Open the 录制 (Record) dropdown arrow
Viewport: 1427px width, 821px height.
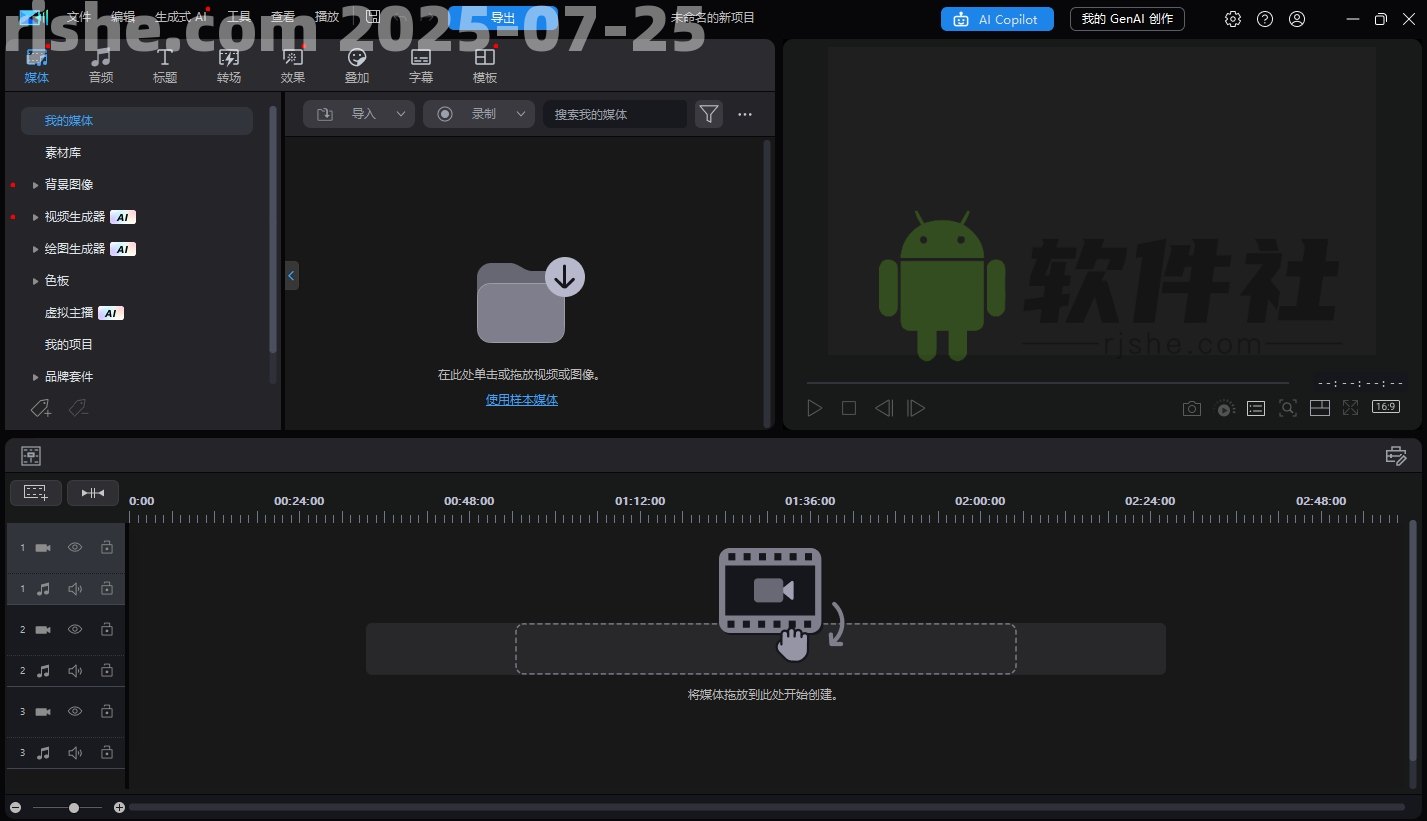tap(520, 113)
